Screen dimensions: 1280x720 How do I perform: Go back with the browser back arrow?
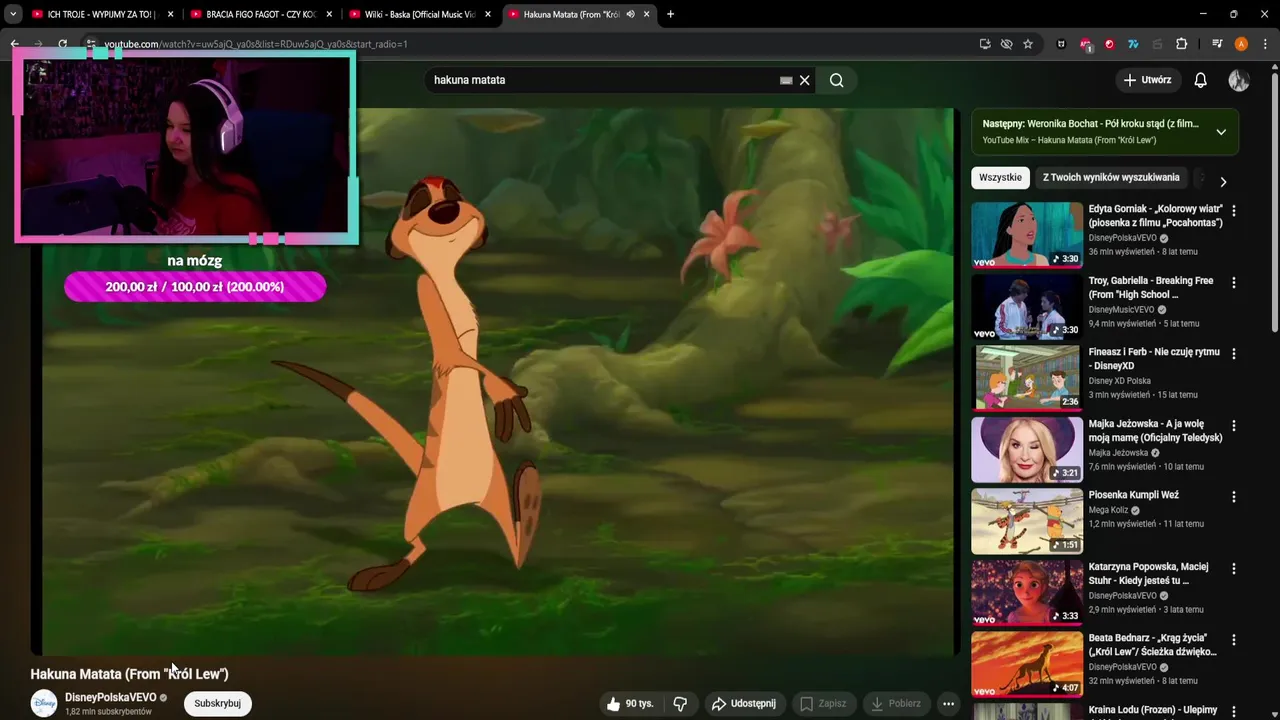click(14, 44)
